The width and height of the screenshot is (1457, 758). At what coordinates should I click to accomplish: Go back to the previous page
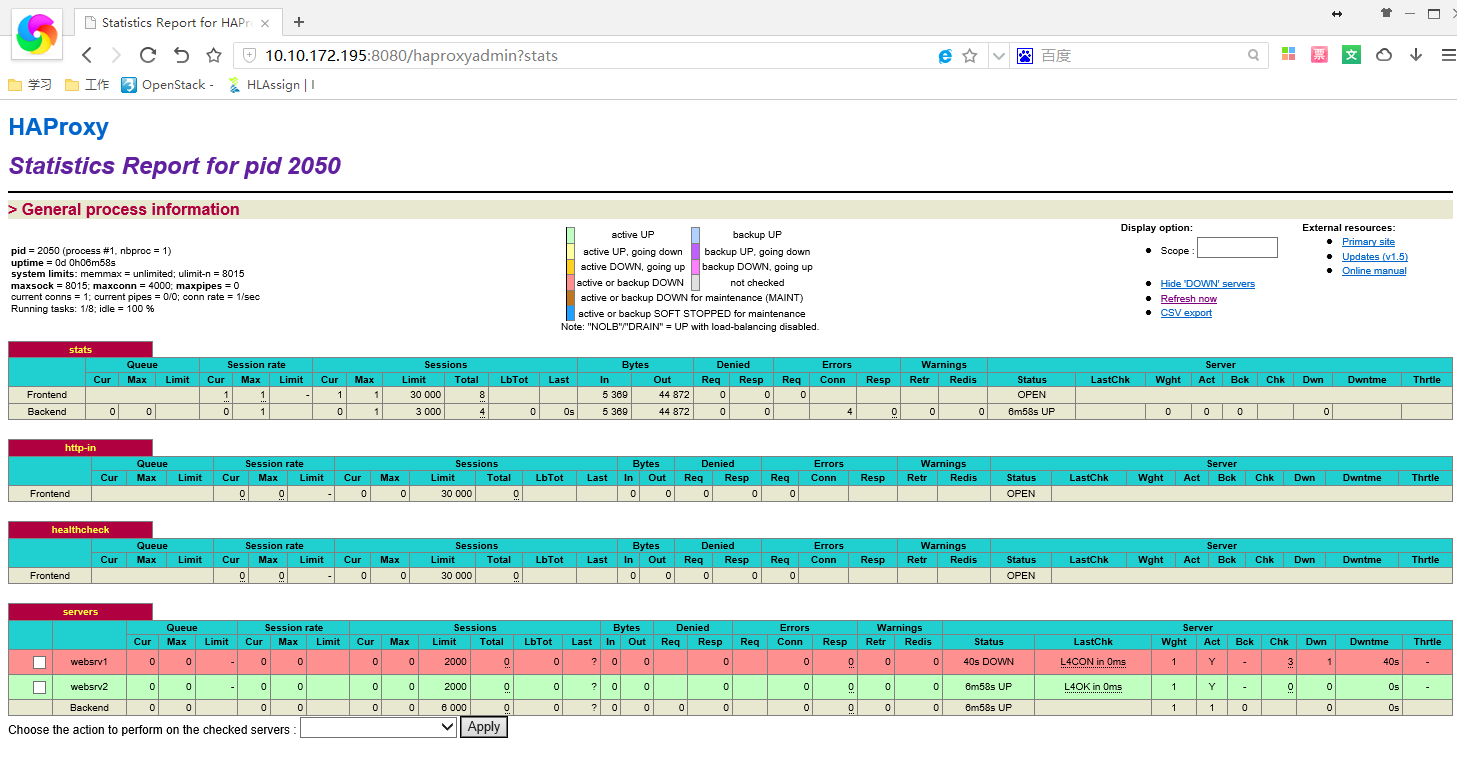pos(87,56)
